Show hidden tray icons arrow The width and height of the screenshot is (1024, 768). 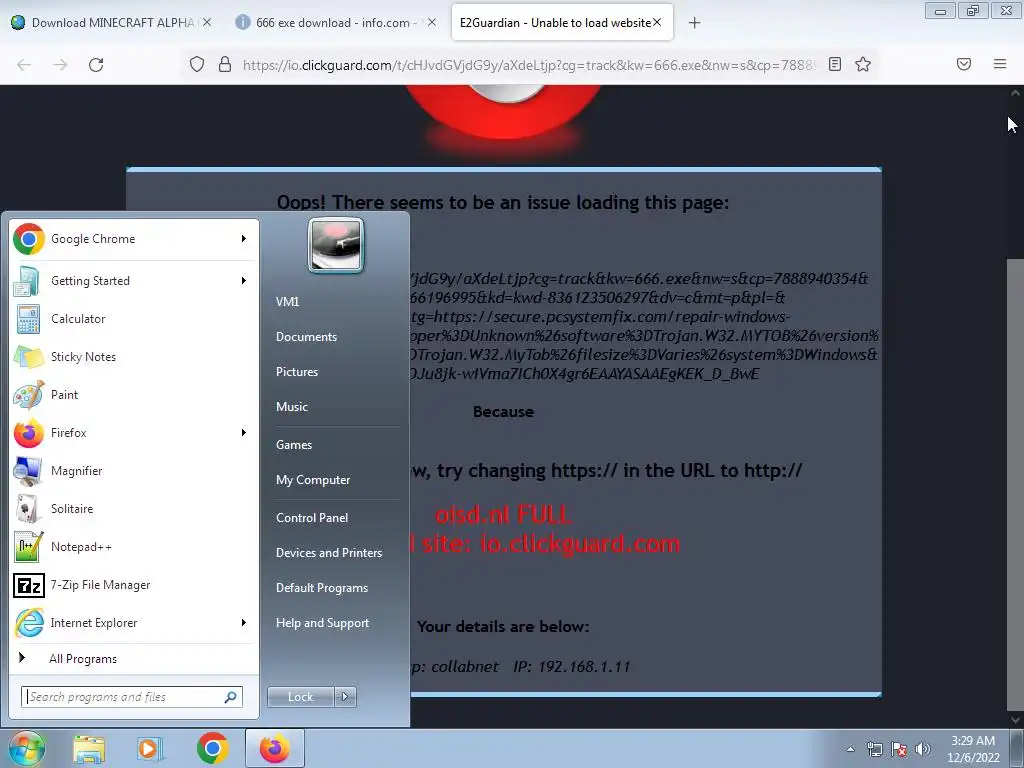[x=850, y=749]
